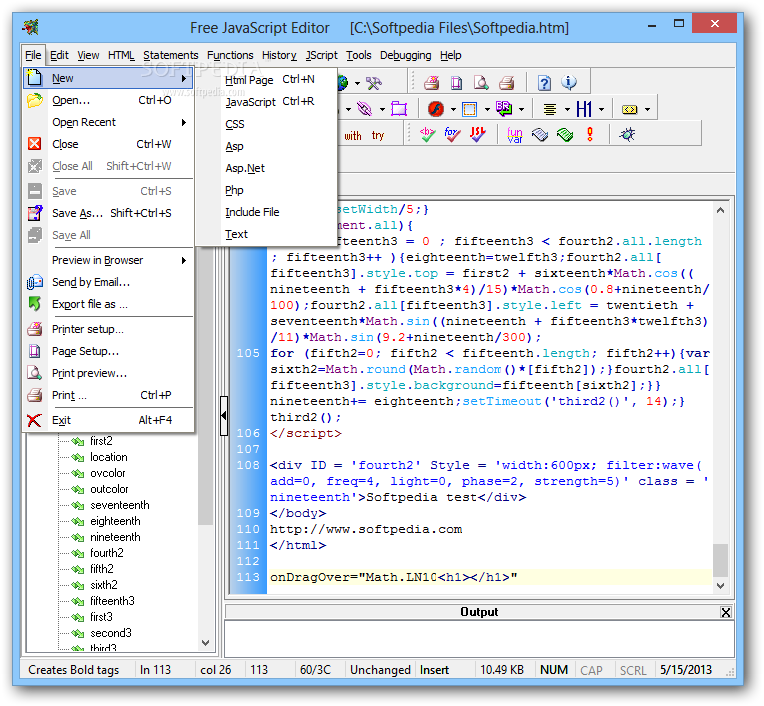This screenshot has height=706, width=764.
Task: Insert 'with' statement from toolbar
Action: [x=353, y=136]
